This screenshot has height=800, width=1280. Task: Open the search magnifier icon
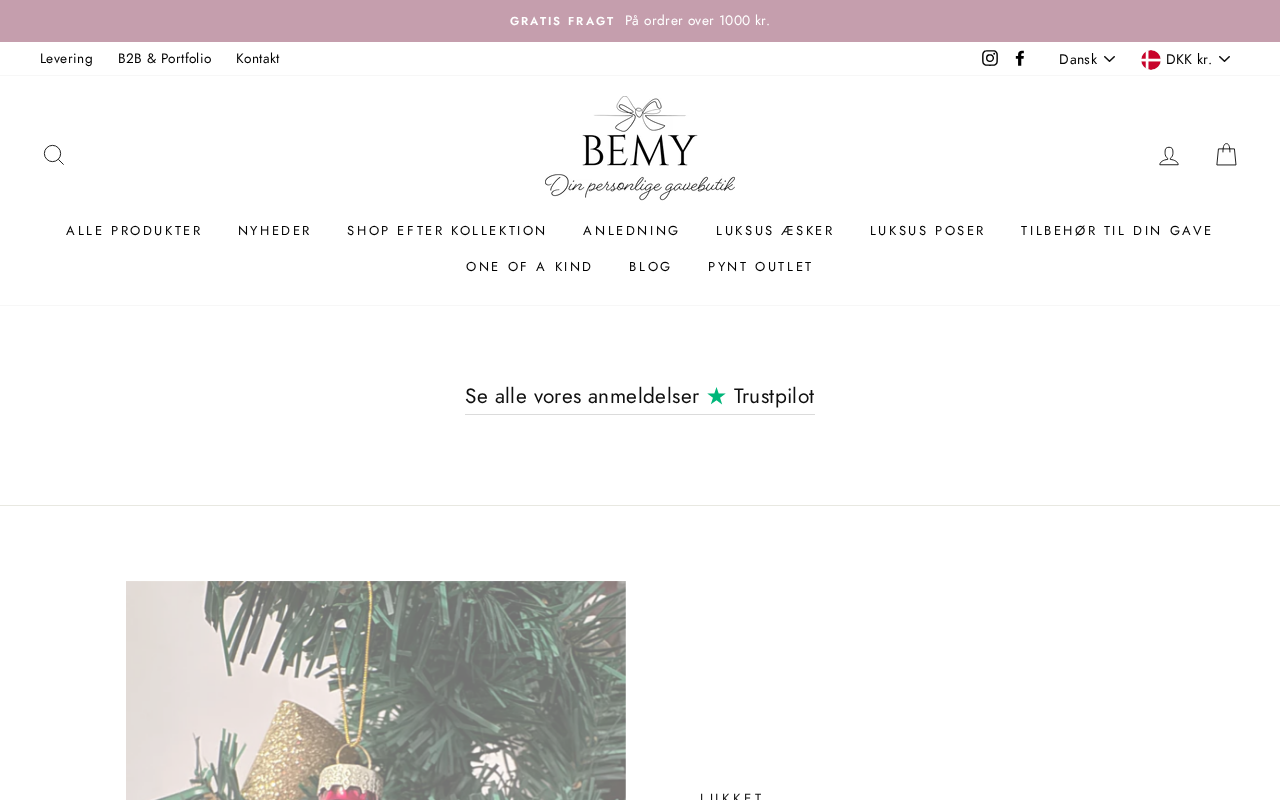54,155
